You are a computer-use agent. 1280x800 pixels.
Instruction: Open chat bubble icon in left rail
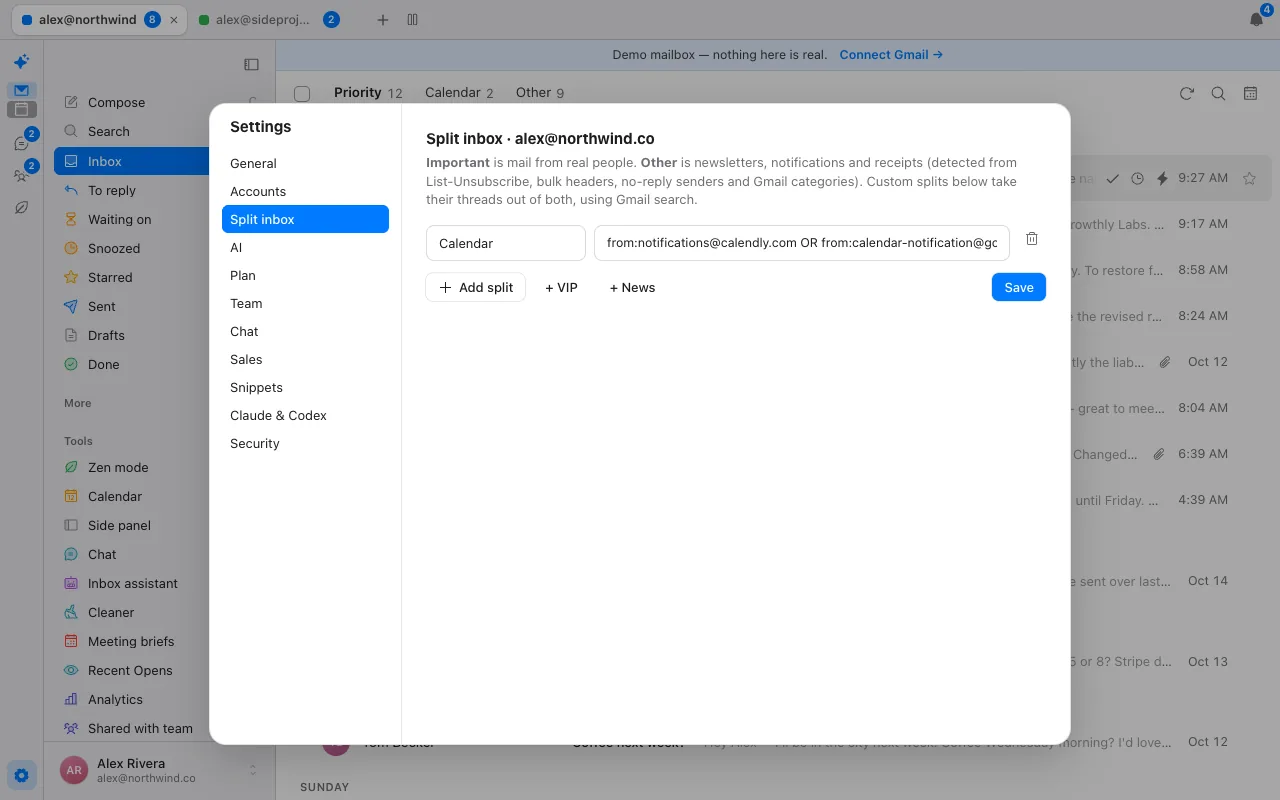pos(21,143)
